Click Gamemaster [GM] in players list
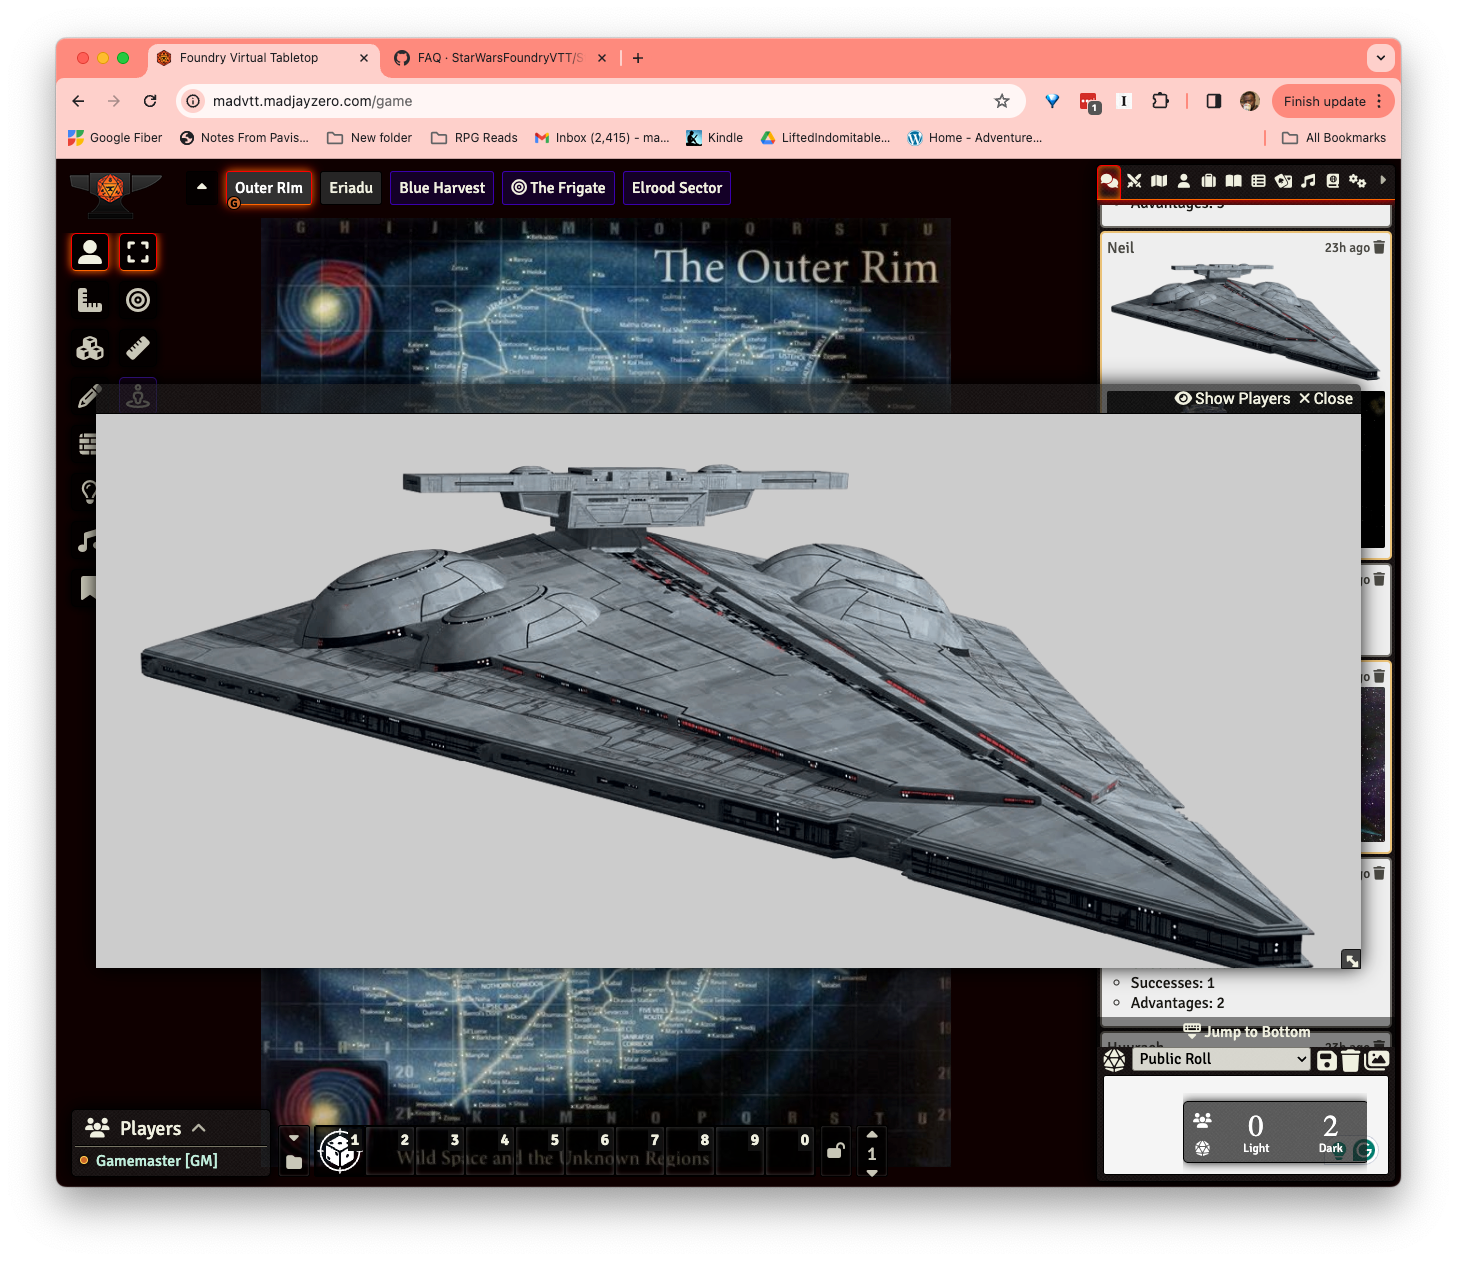Screen dimensions: 1457x1261 pos(157,1161)
